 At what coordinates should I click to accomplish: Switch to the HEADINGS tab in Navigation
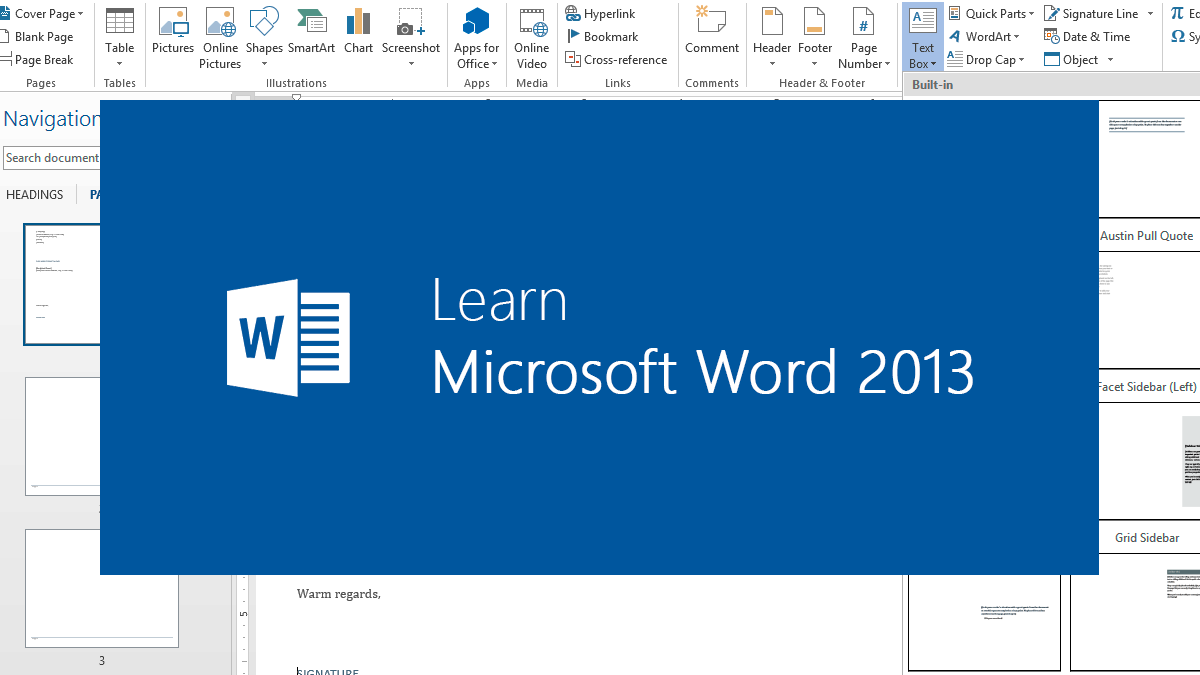pos(35,195)
